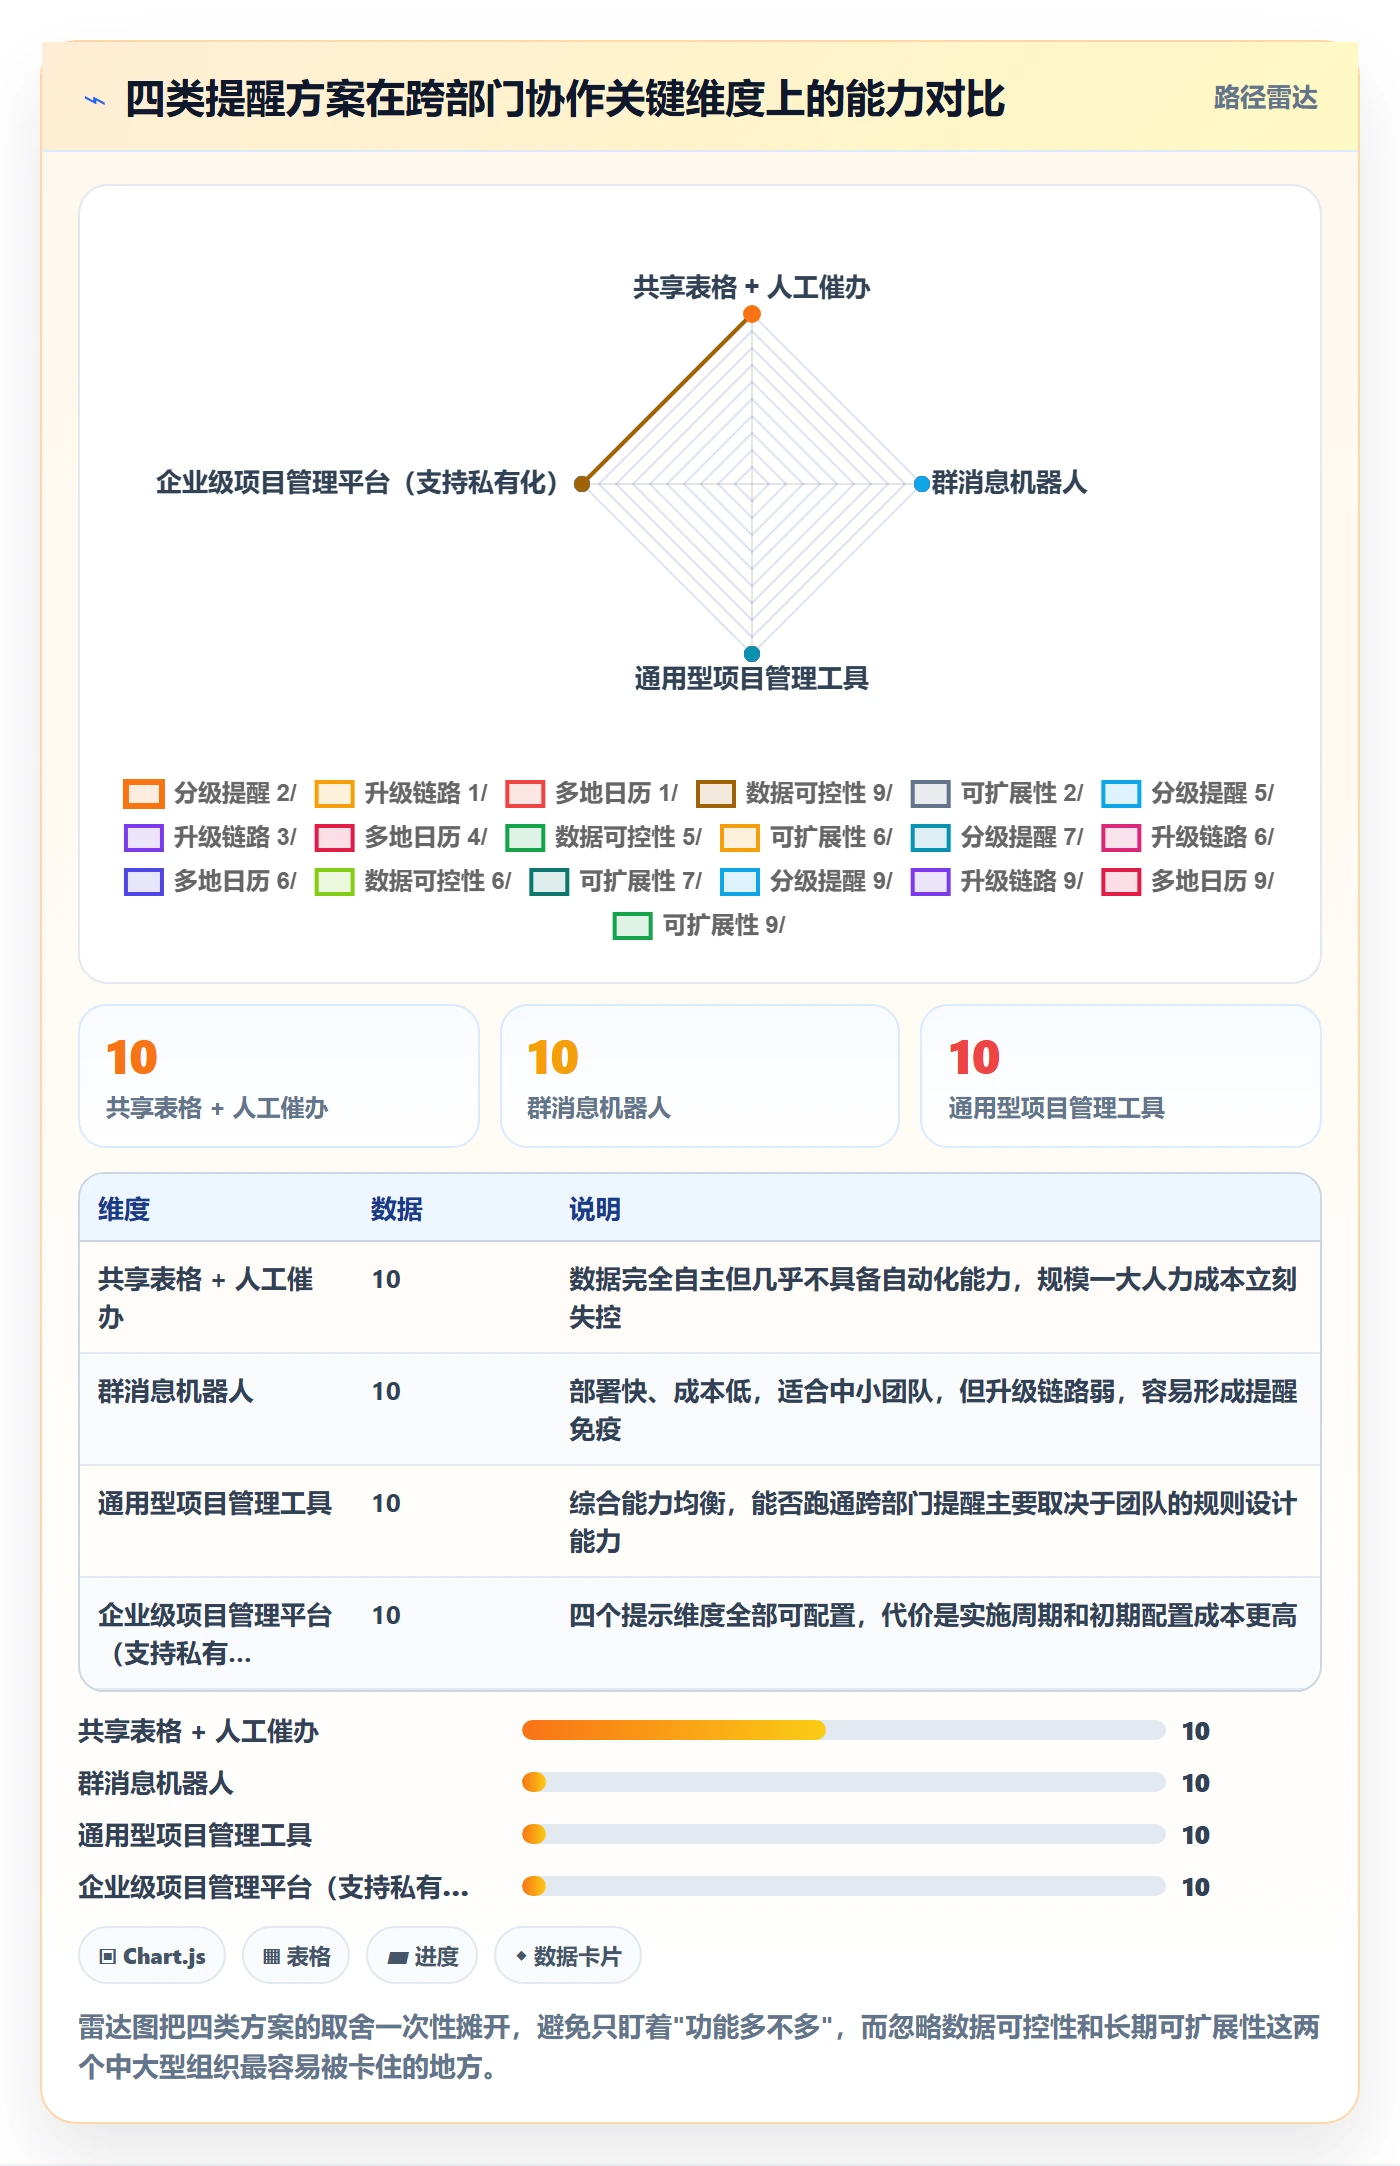This screenshot has width=1400, height=2166.
Task: Toggle the legend item 可扩展性 6/
Action: click(x=806, y=837)
